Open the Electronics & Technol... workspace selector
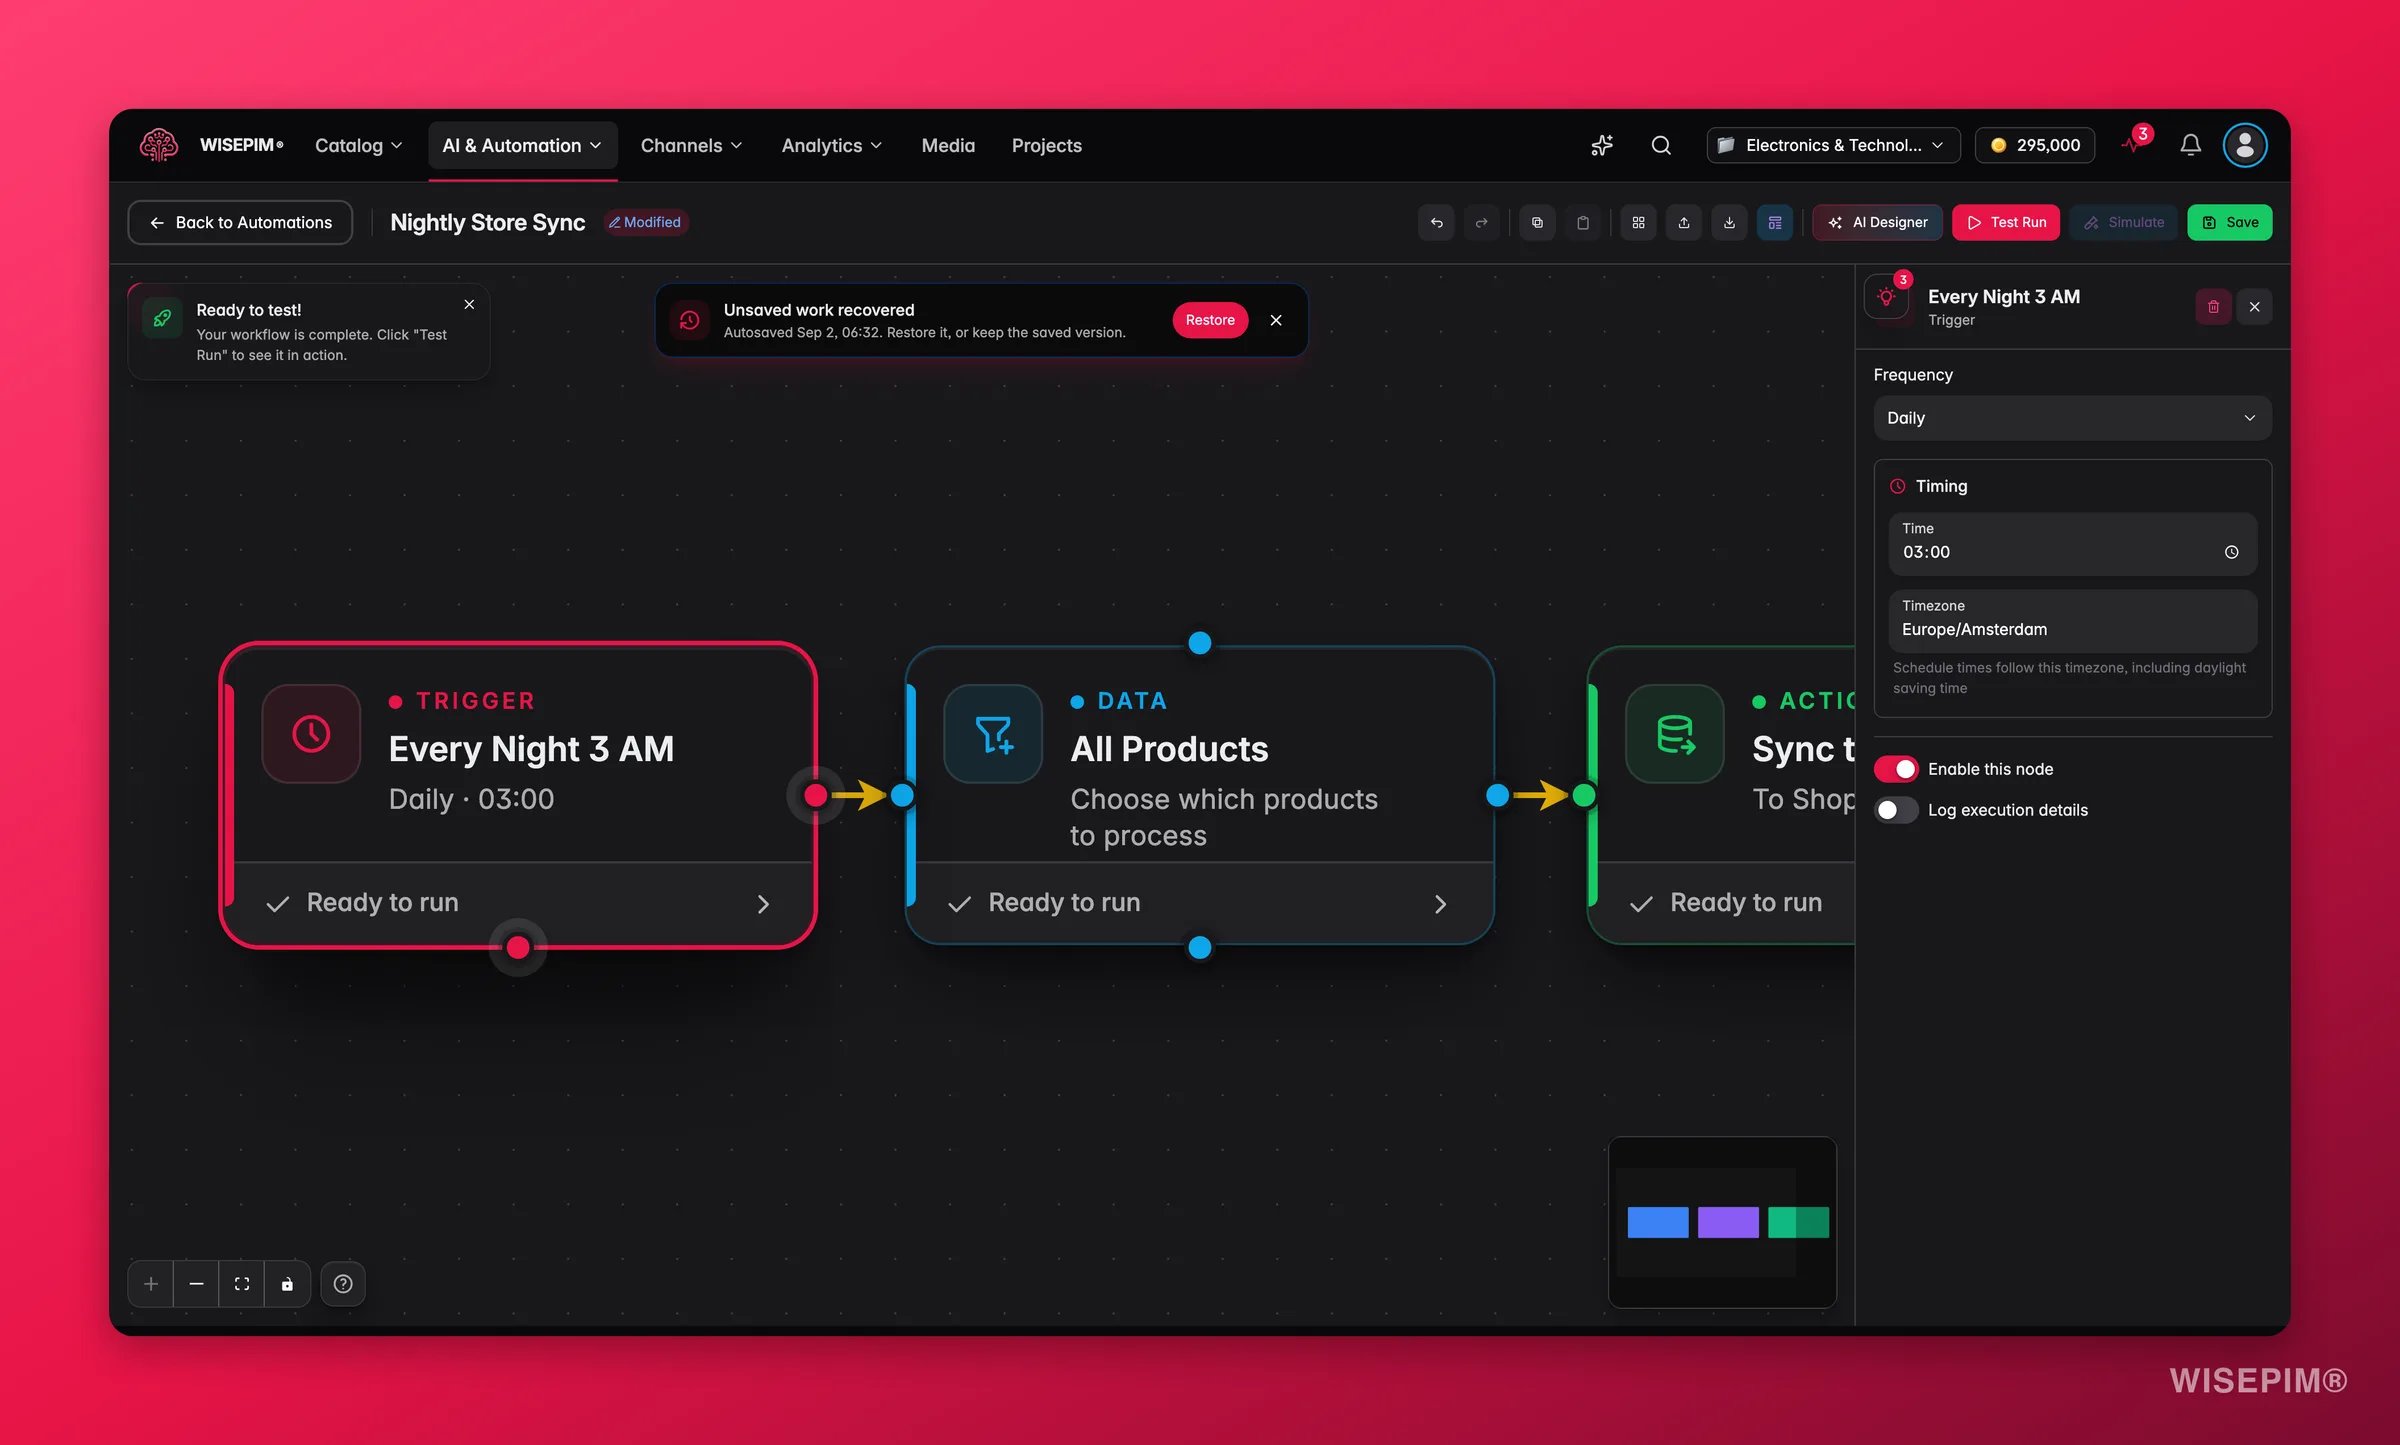The height and width of the screenshot is (1445, 2400). click(1833, 145)
